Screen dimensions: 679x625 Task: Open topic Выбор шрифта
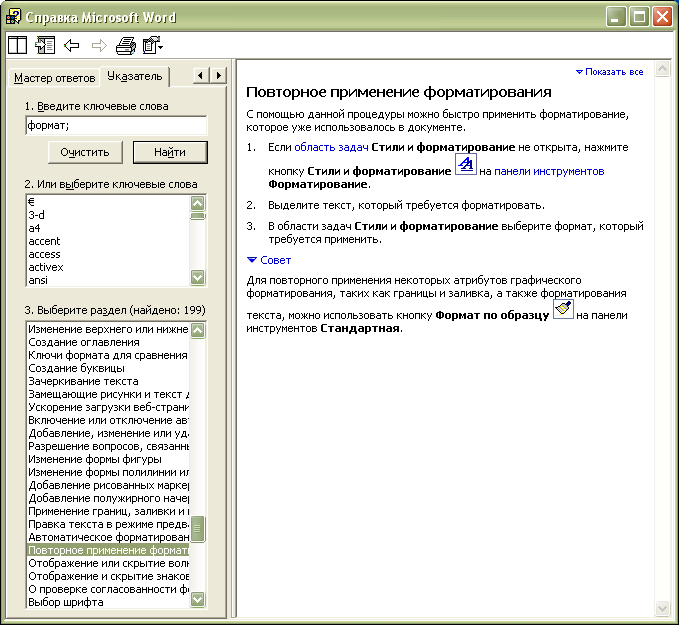108,602
